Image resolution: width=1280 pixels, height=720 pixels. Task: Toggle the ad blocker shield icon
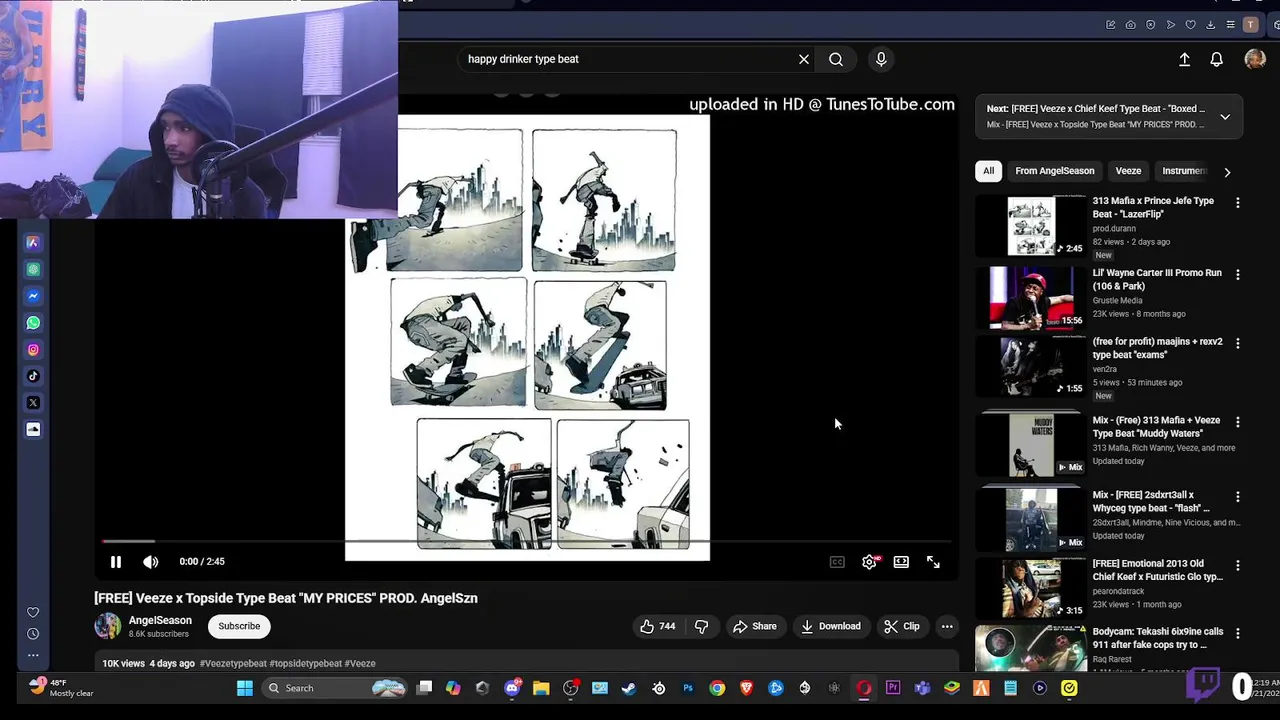[1150, 25]
